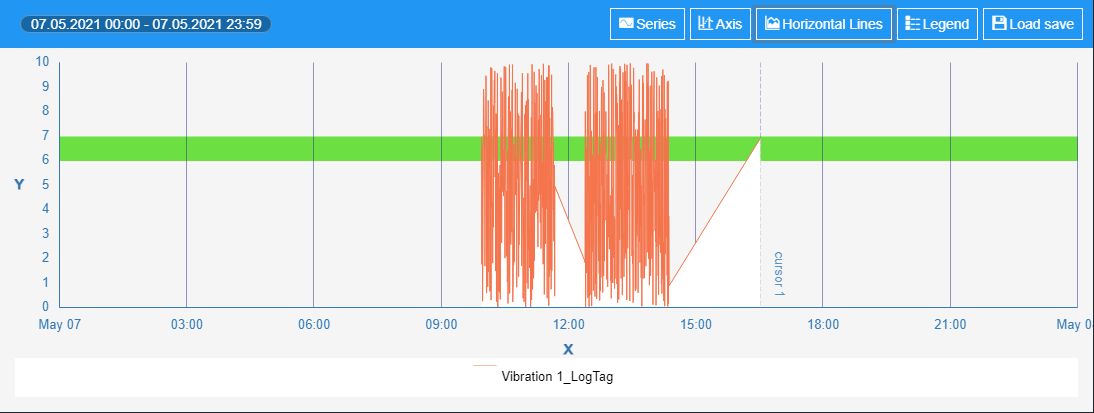This screenshot has height=413, width=1094.
Task: Select the Horizontal Lines button
Action: [x=824, y=24]
